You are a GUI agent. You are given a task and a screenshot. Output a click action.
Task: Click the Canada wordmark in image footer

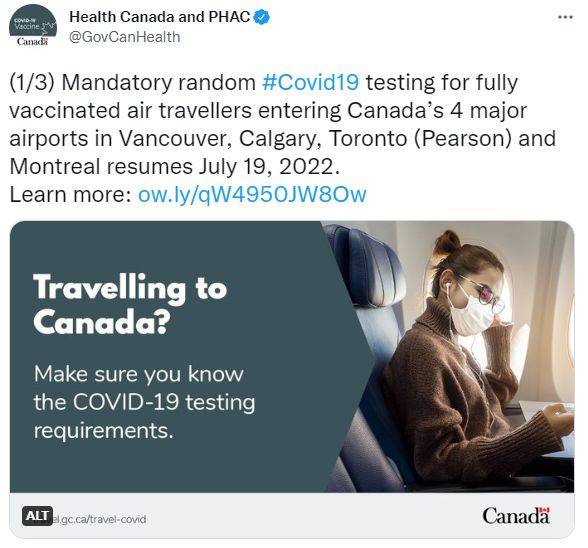(x=516, y=515)
